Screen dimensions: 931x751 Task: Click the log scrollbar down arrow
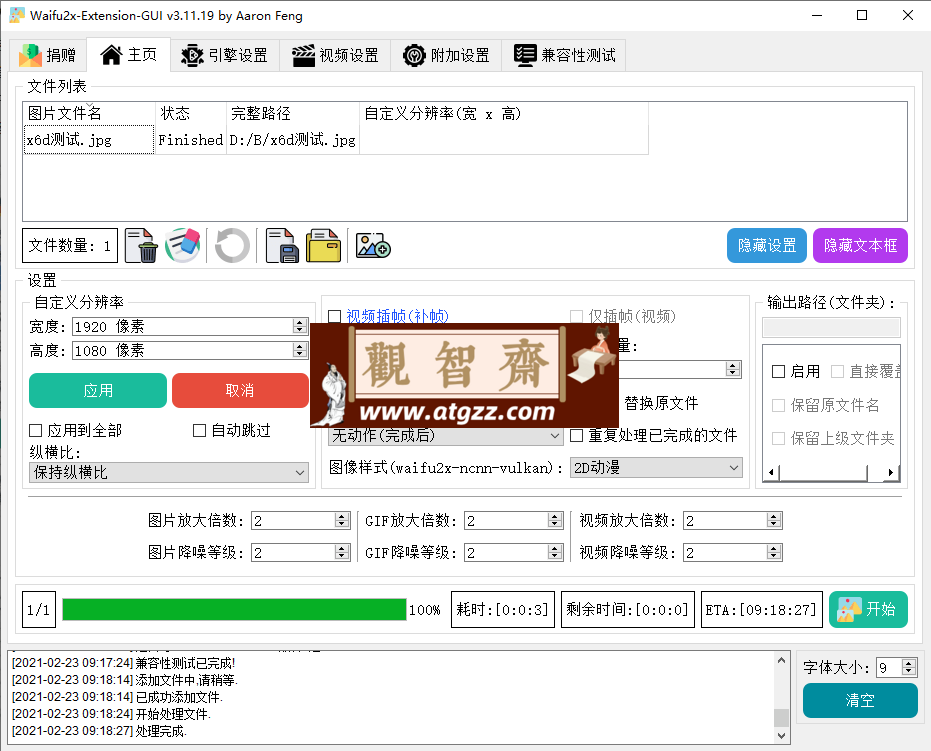click(x=781, y=736)
